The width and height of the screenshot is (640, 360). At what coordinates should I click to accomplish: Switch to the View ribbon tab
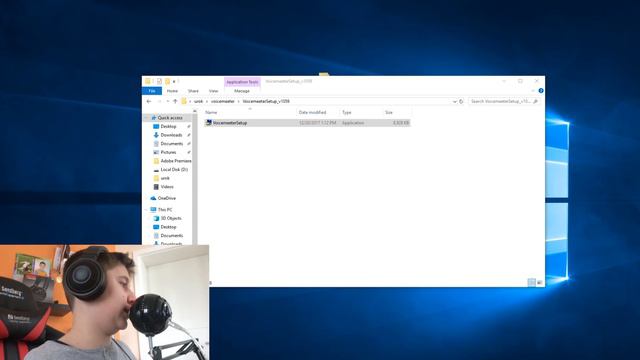(x=213, y=91)
